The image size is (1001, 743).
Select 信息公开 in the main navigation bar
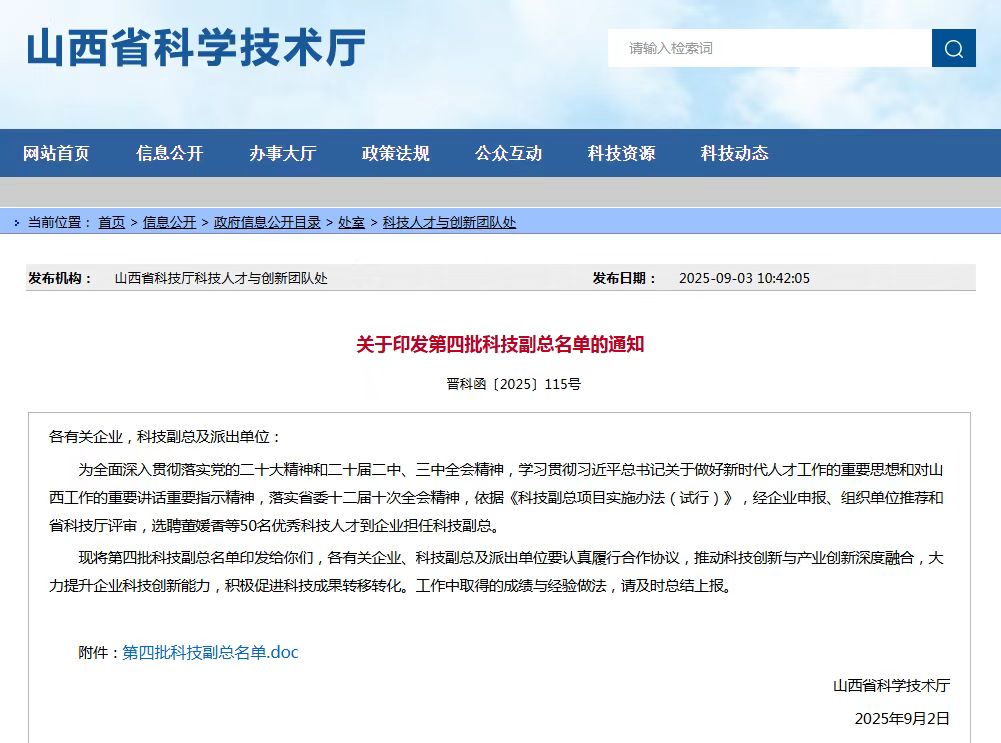[x=169, y=153]
